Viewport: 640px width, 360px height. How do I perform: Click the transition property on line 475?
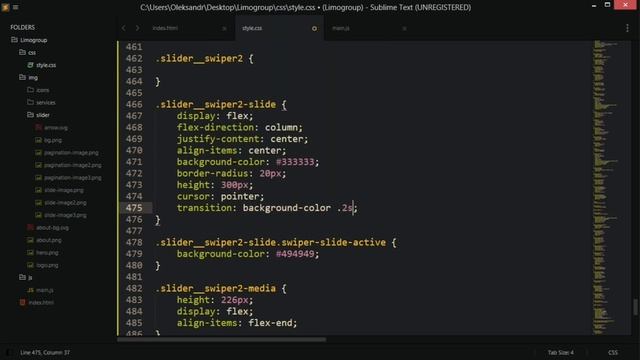(204, 208)
